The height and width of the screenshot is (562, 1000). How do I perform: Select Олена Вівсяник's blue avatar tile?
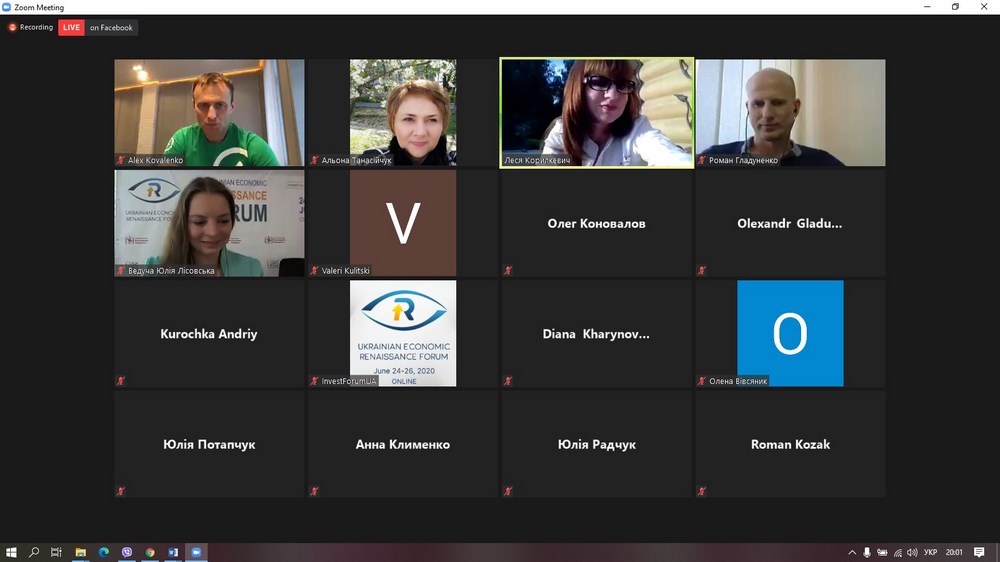tap(790, 333)
